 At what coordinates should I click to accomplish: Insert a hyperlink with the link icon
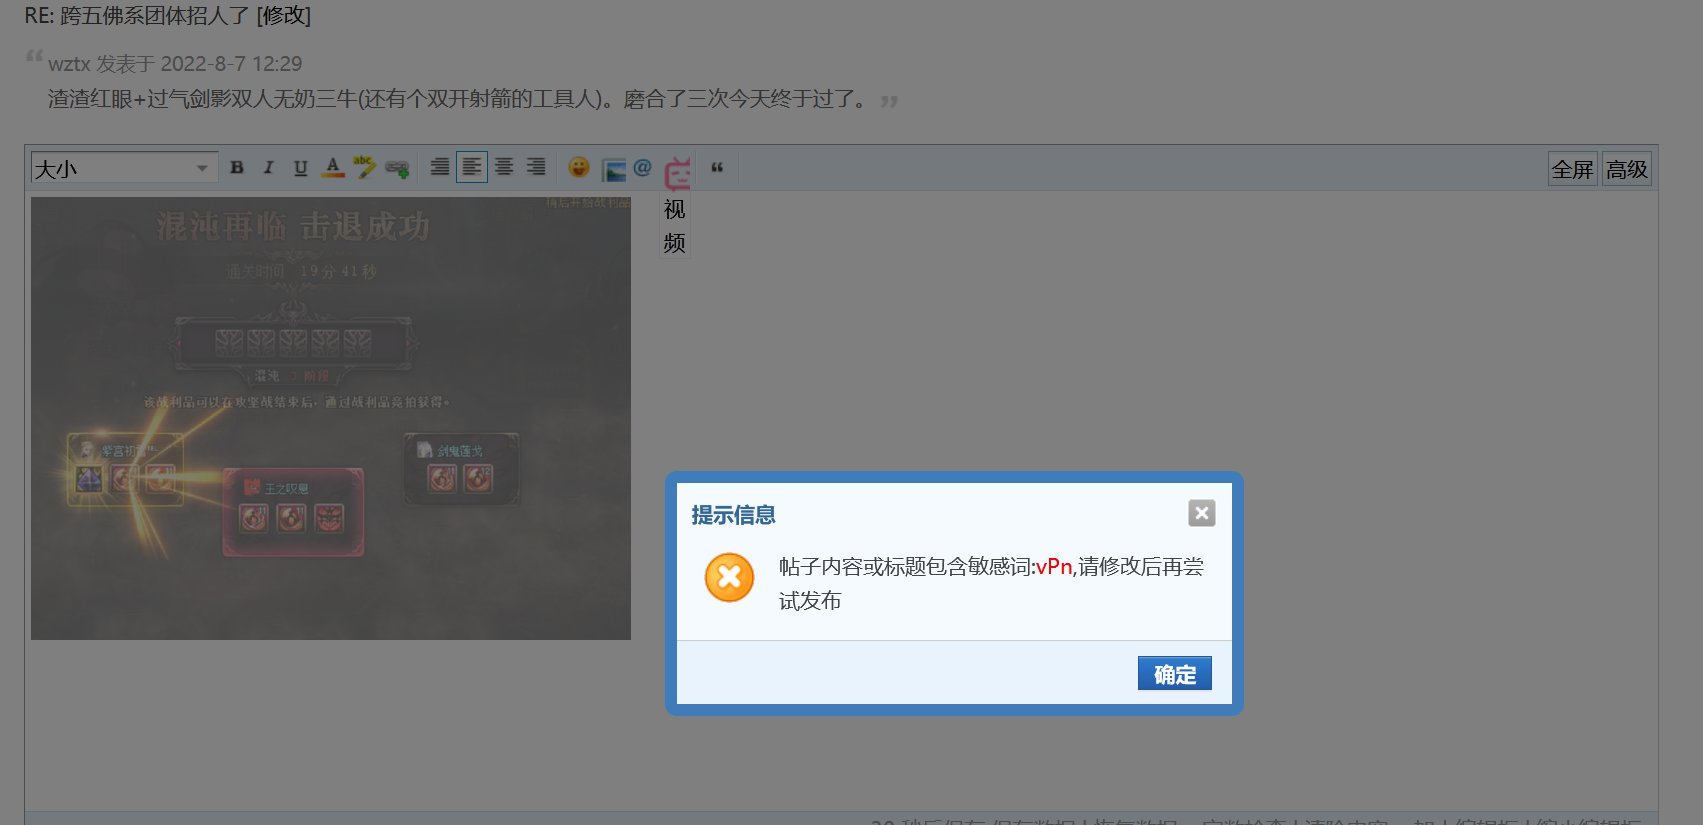pyautogui.click(x=397, y=168)
